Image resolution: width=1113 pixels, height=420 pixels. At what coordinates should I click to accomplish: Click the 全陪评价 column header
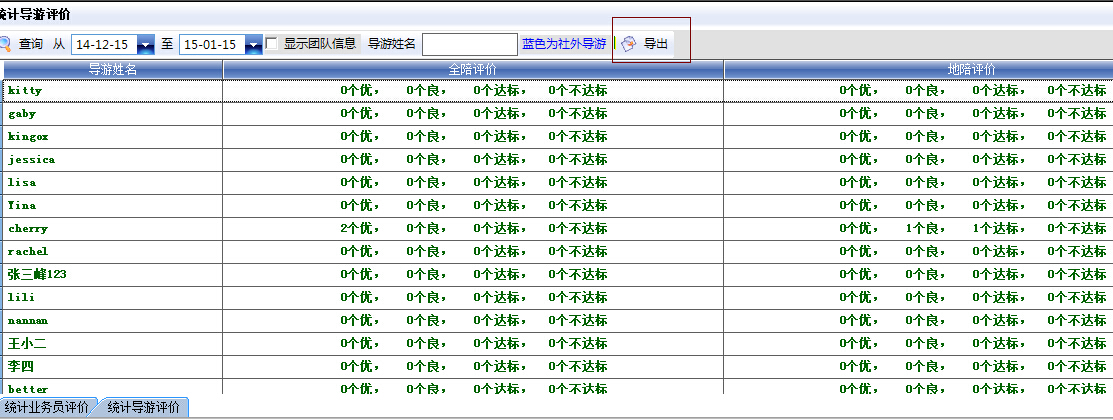pos(473,69)
